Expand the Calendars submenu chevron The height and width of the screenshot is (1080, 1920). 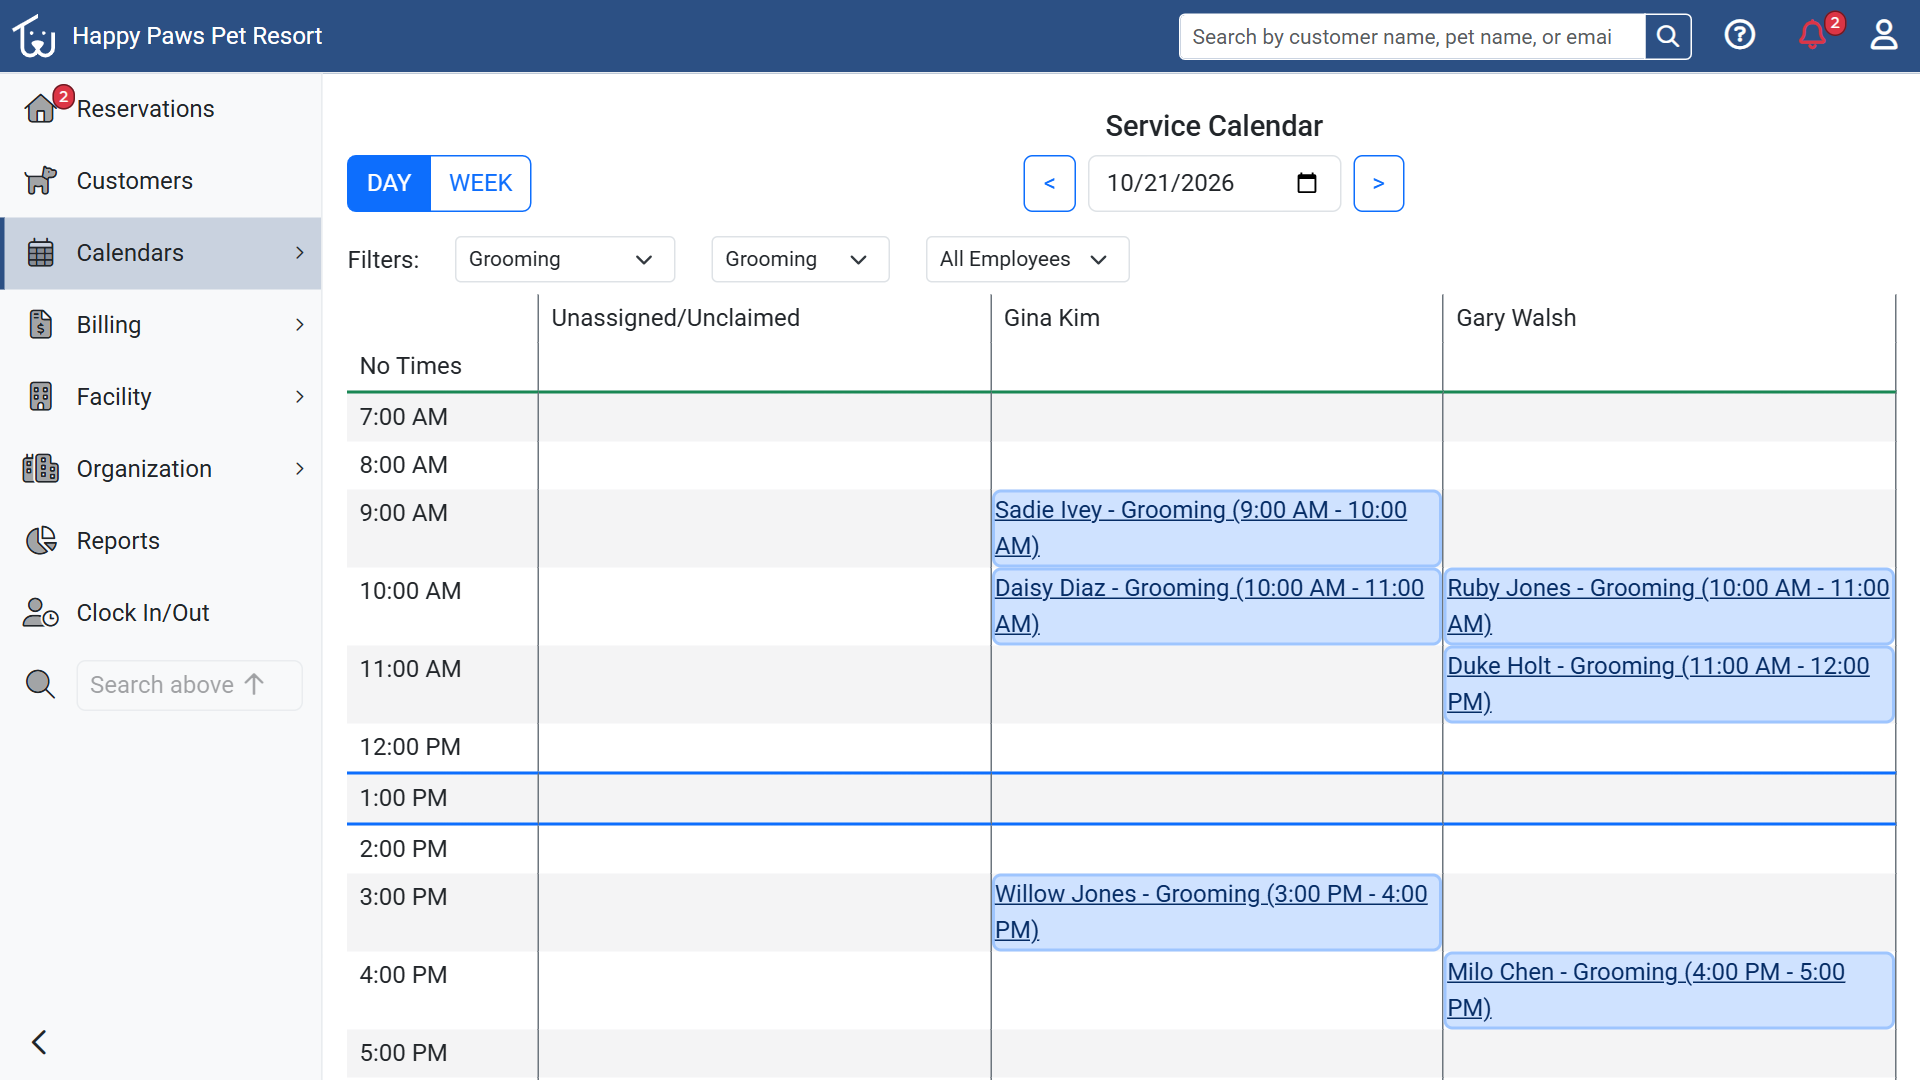coord(299,253)
